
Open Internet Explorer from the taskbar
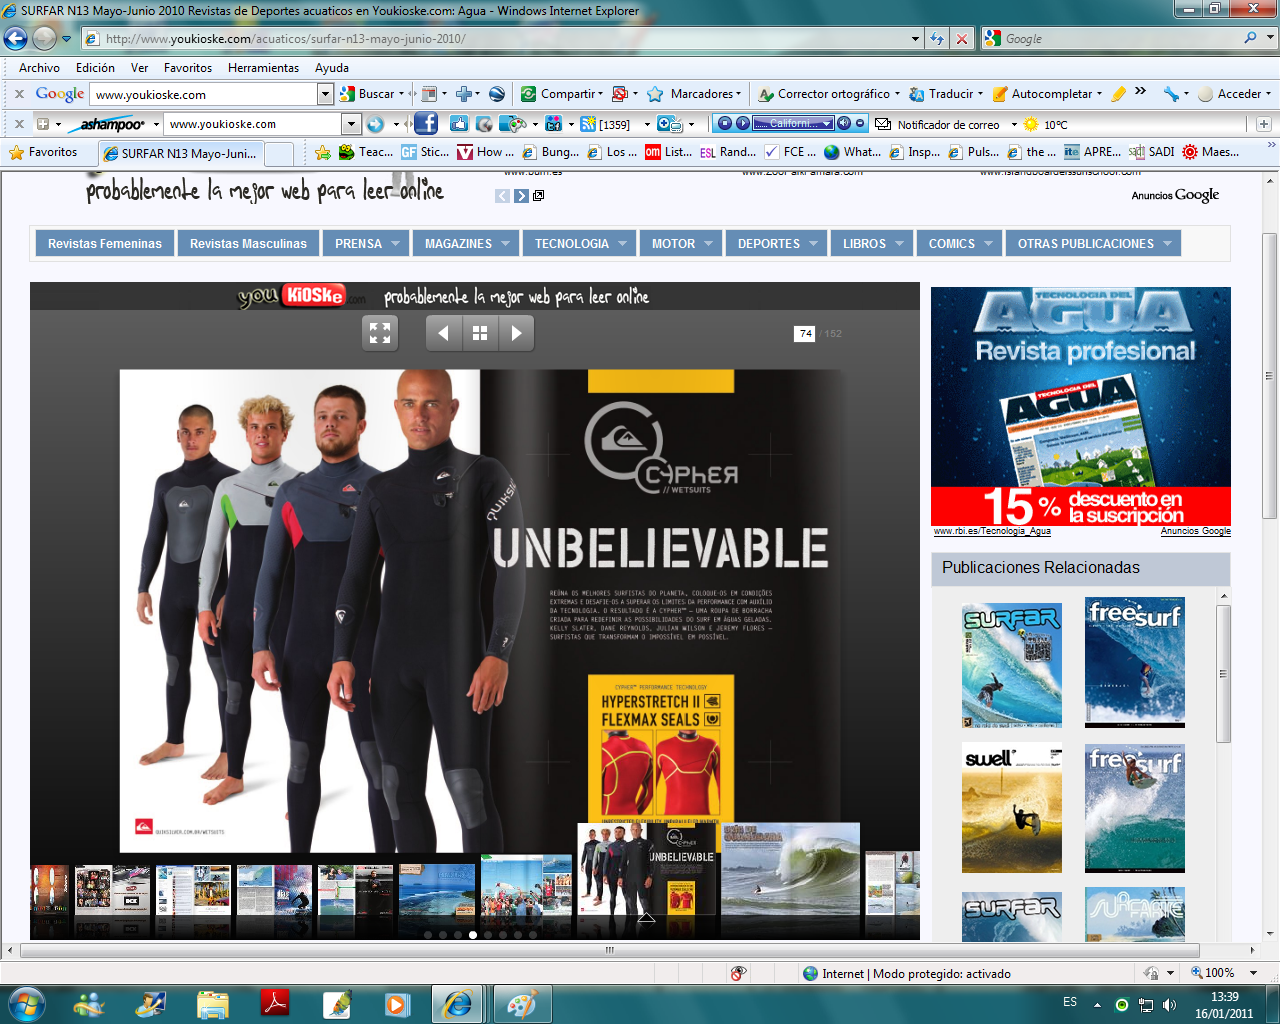(458, 1004)
